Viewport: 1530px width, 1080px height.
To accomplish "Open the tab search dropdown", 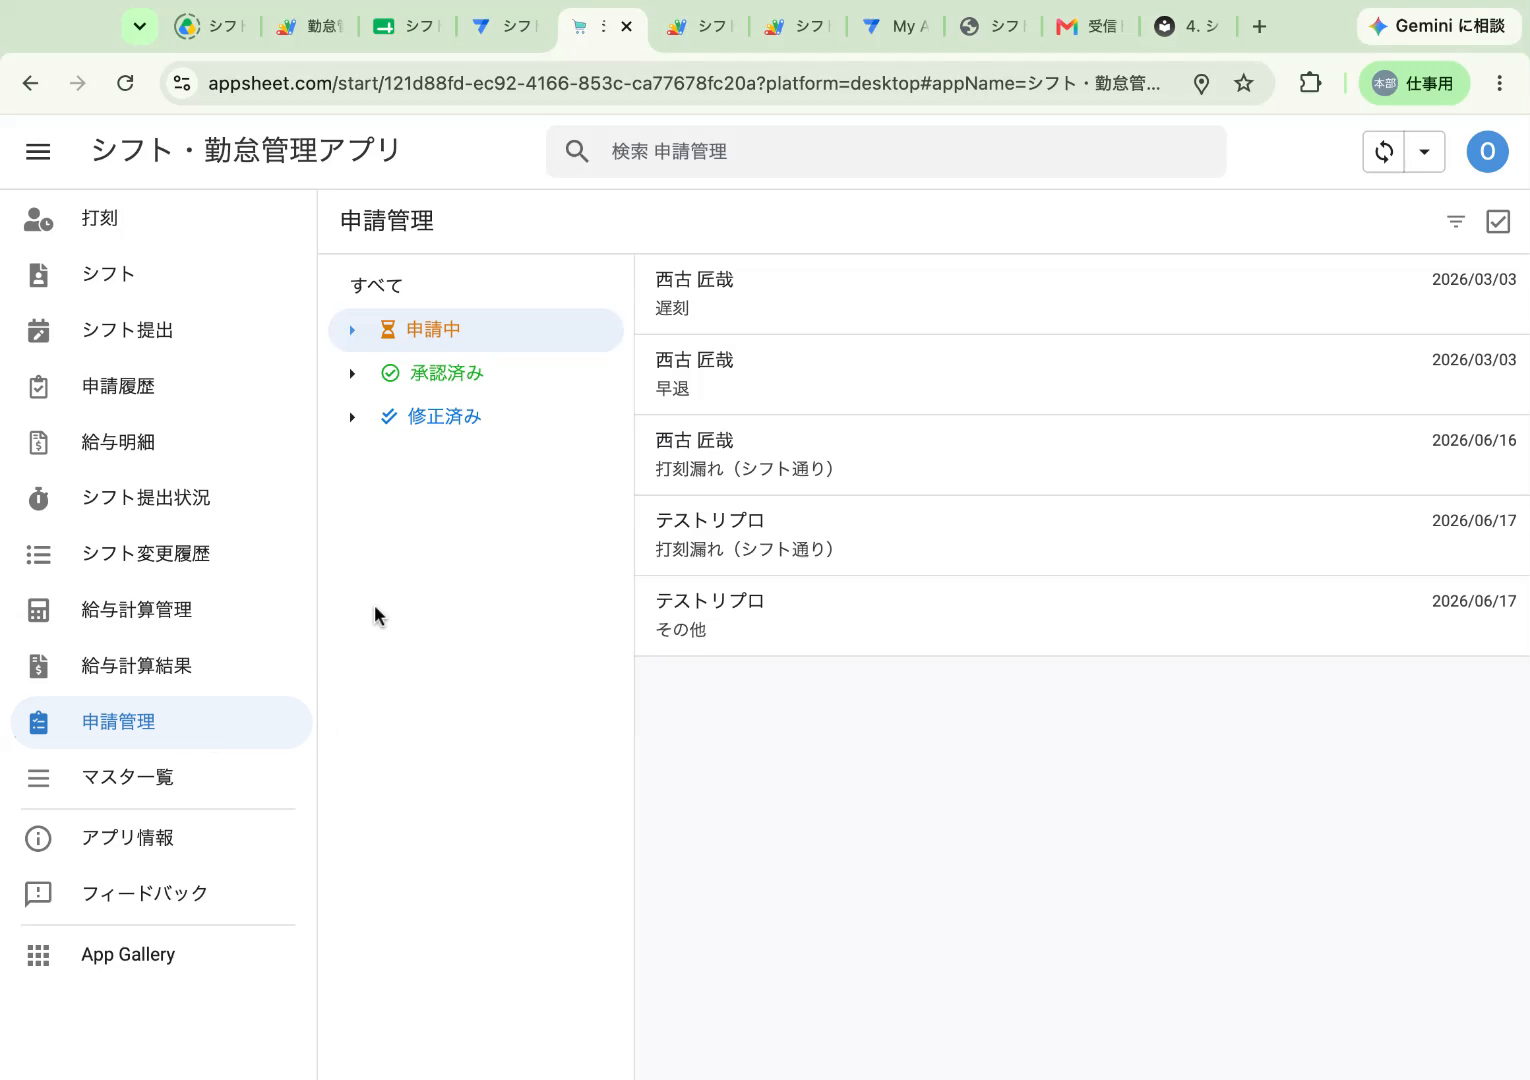I will (140, 27).
